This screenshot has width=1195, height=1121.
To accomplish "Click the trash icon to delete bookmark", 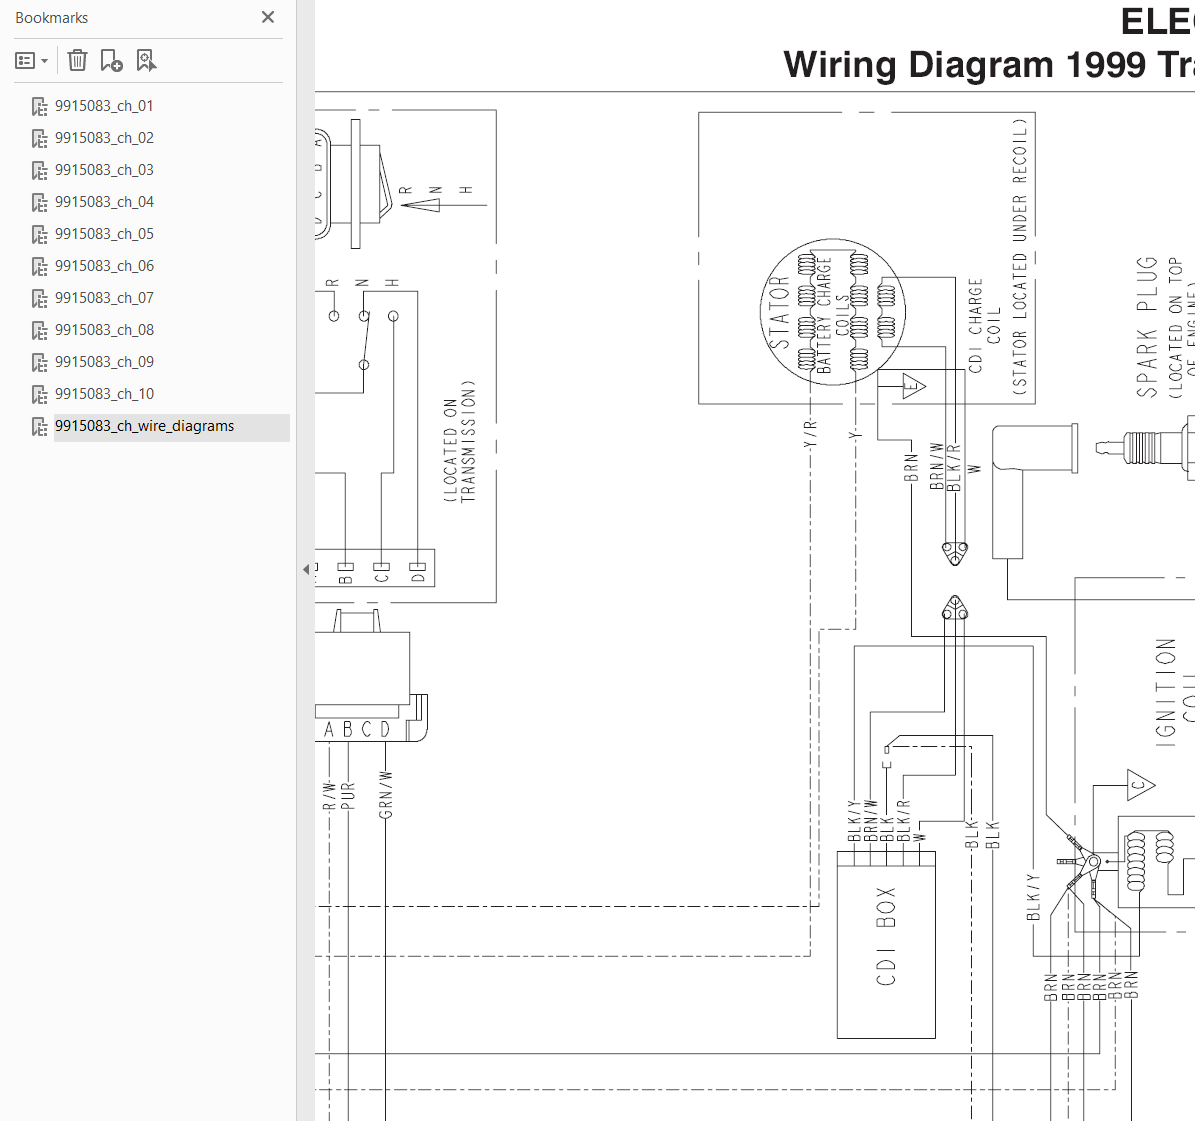I will tap(77, 61).
